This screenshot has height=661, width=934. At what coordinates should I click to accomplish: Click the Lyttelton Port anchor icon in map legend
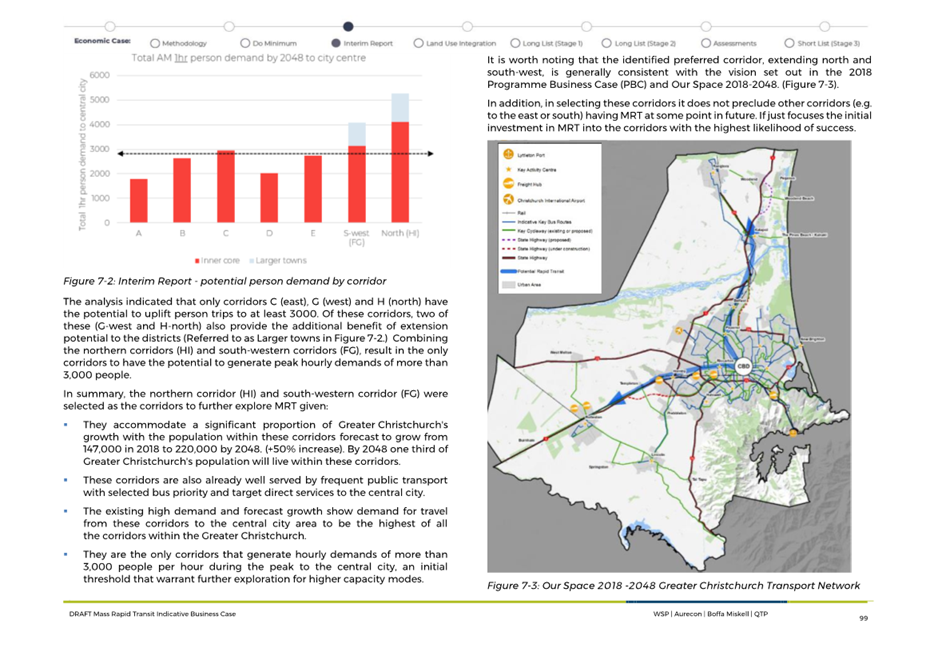508,154
